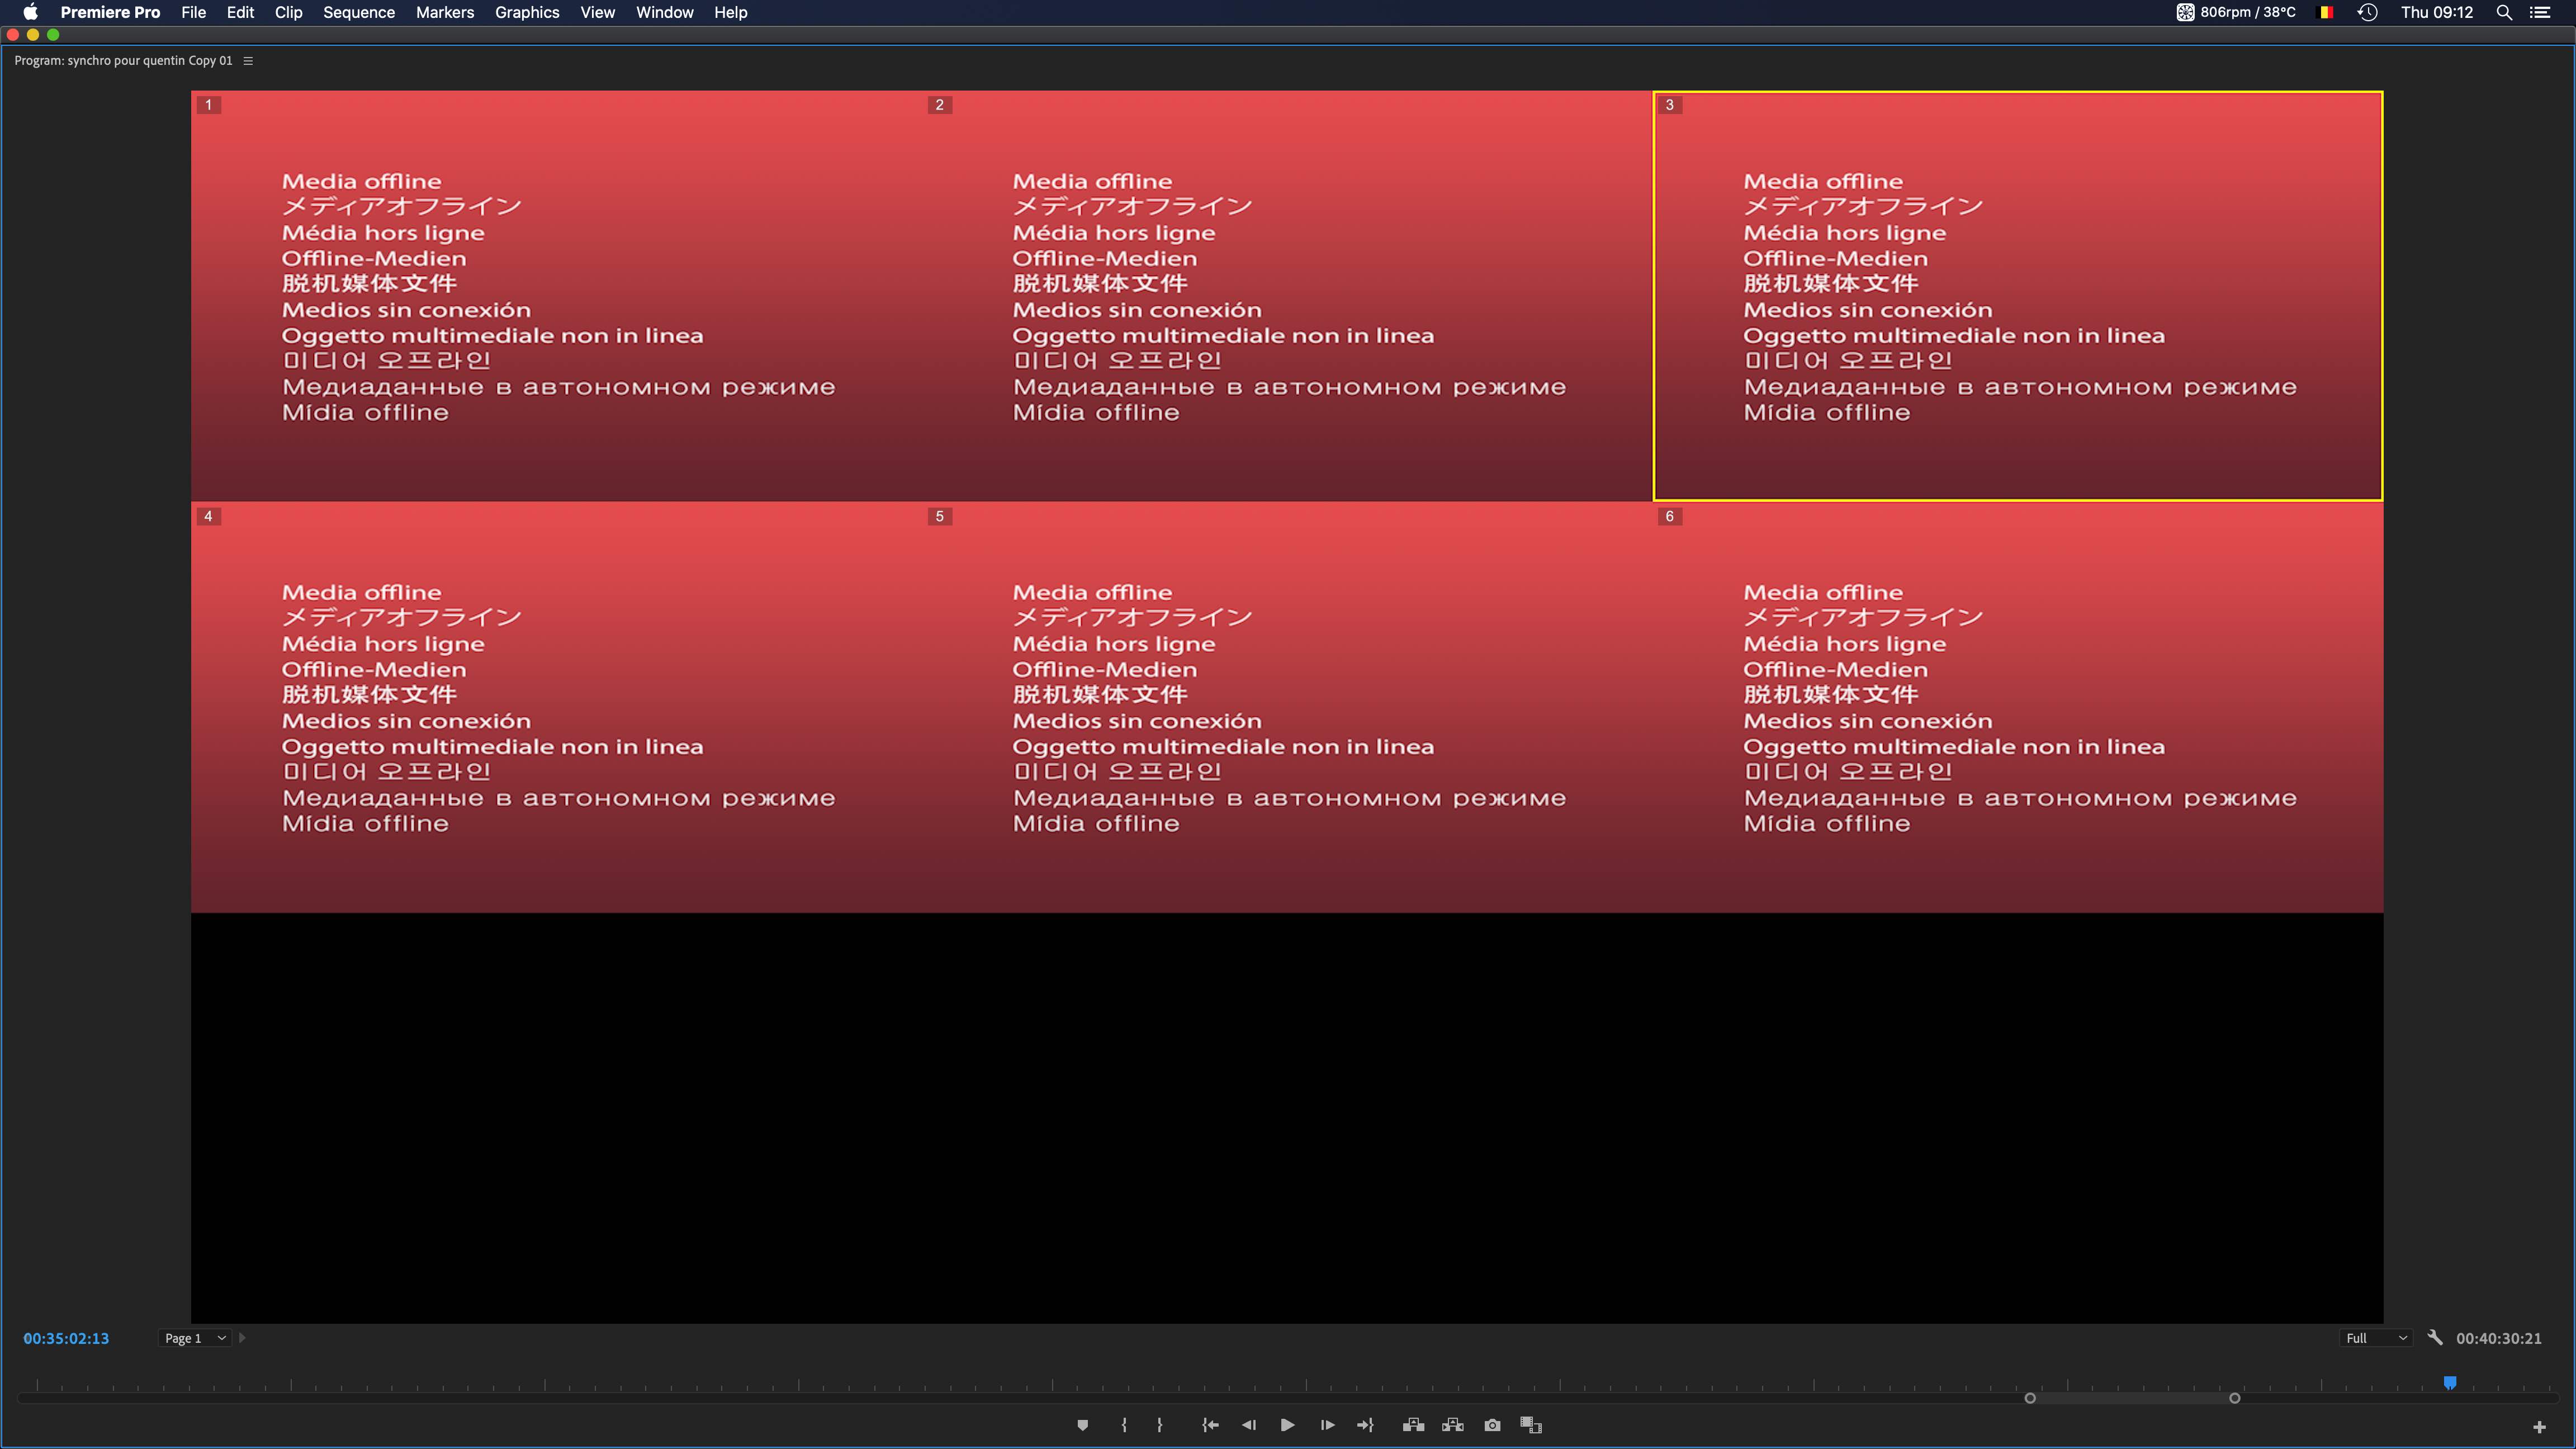Step back one frame
Image resolution: width=2576 pixels, height=1449 pixels.
coord(1249,1425)
